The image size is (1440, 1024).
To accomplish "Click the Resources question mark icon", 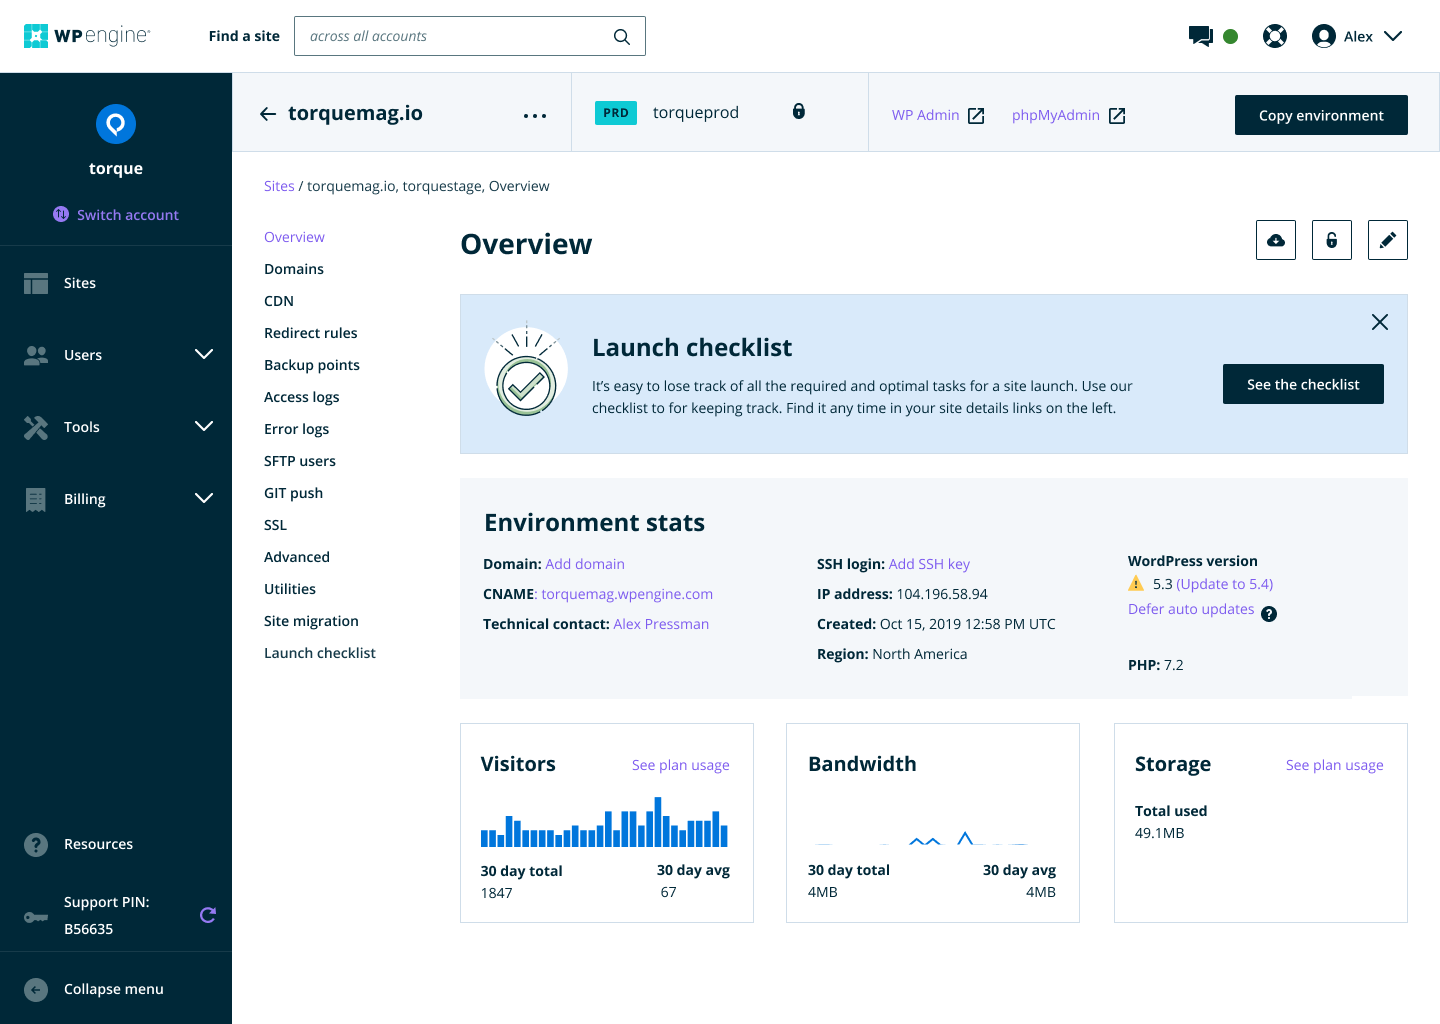I will (36, 845).
